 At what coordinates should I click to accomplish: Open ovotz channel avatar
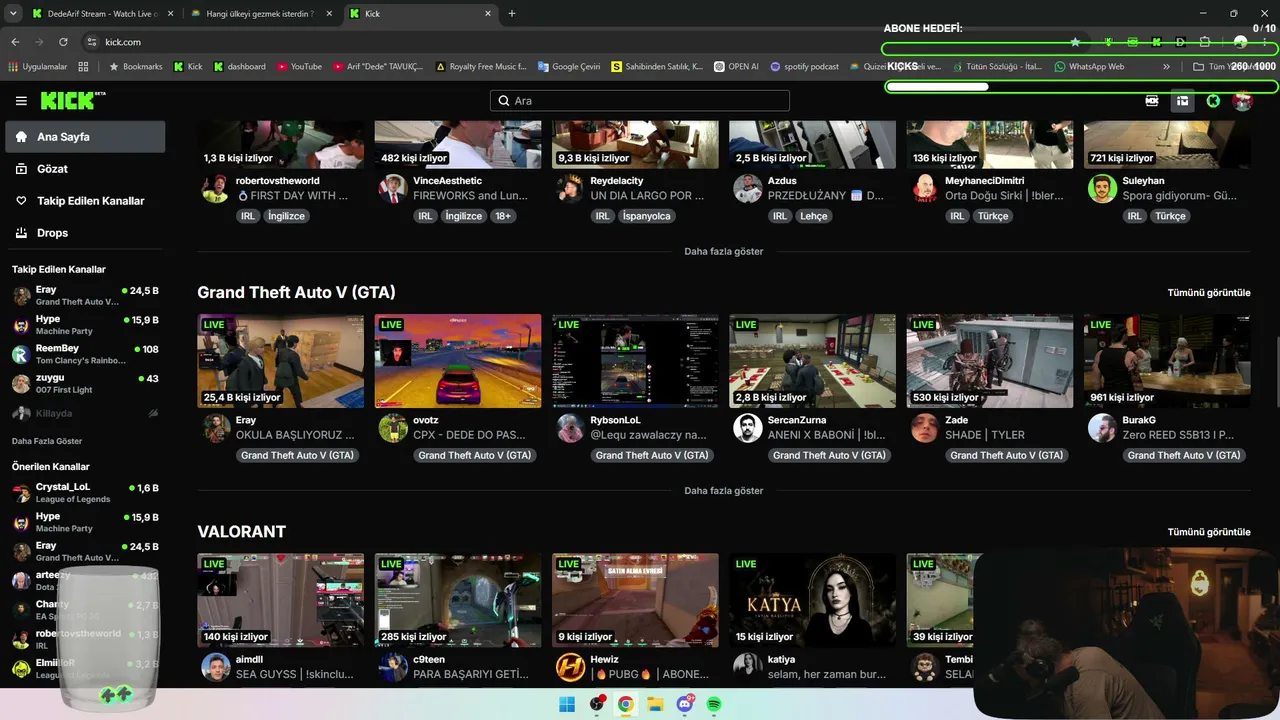[x=393, y=428]
